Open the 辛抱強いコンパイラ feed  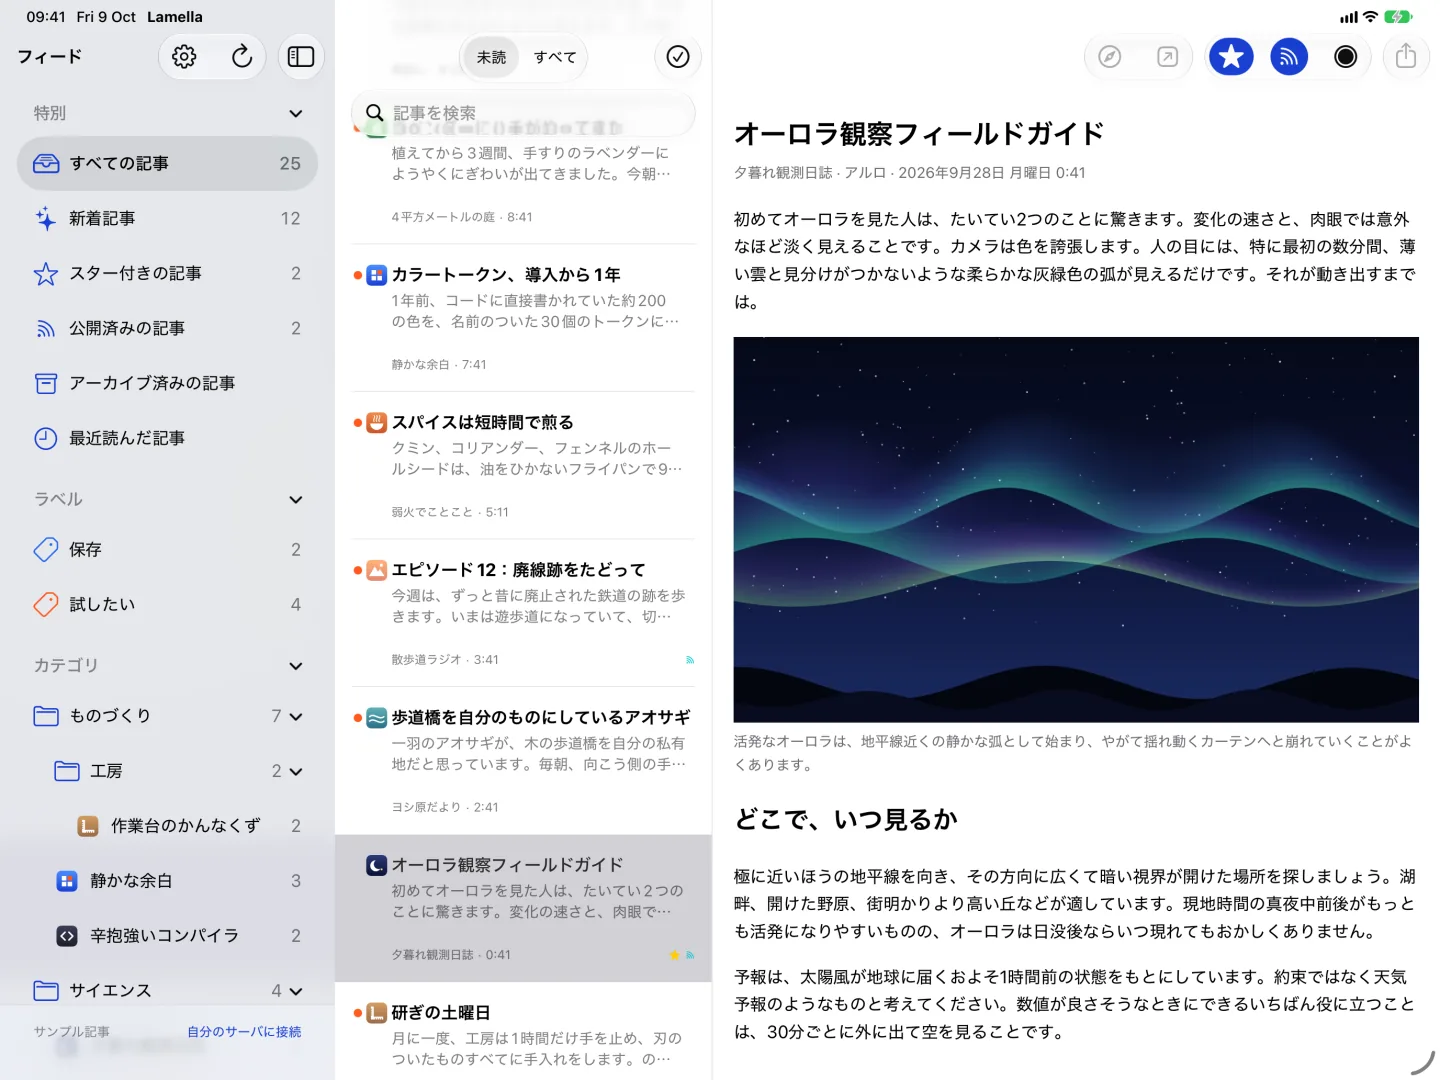(168, 936)
